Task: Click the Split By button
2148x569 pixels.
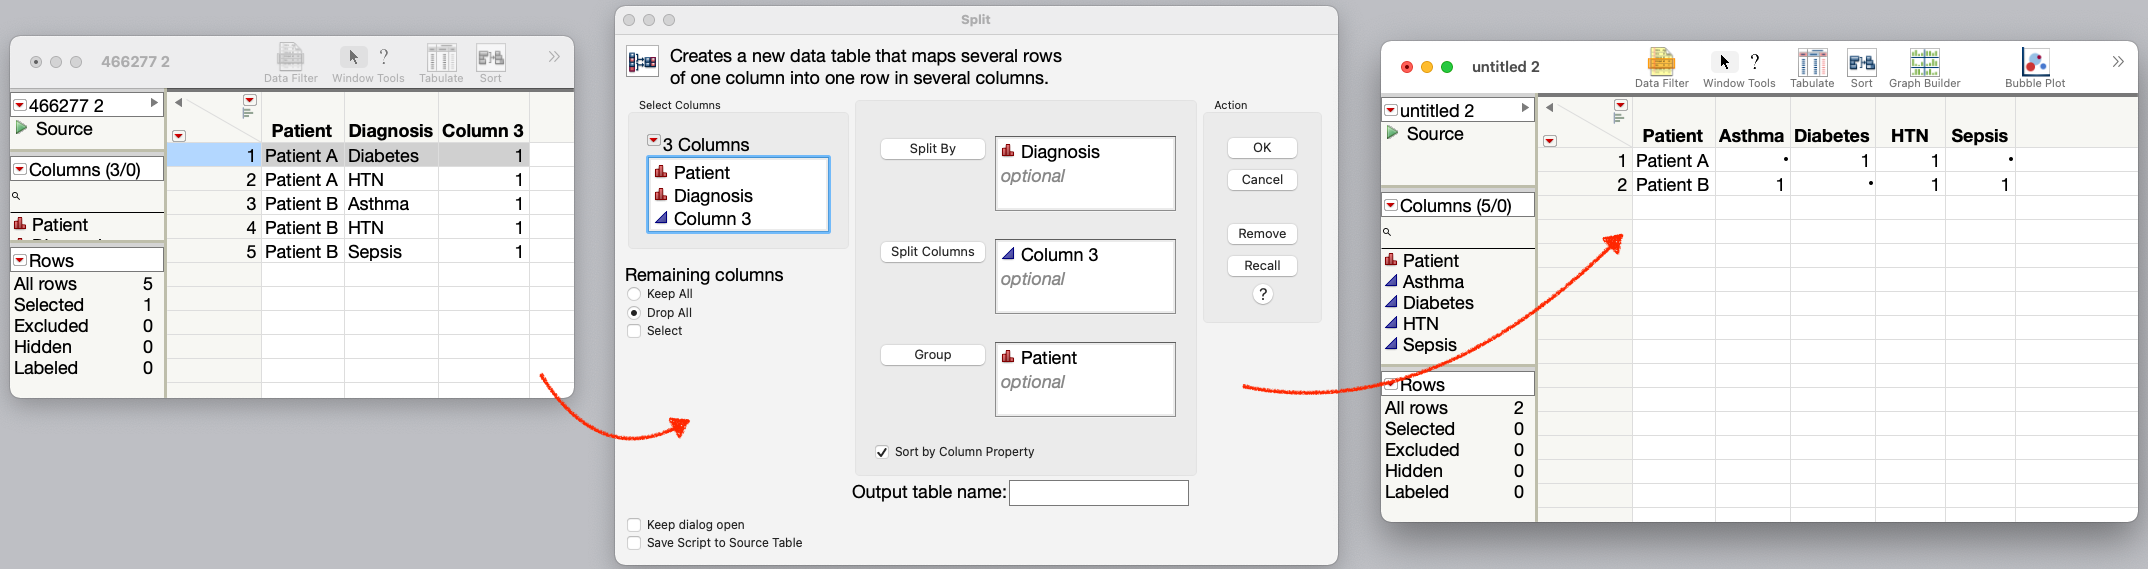Action: tap(932, 149)
